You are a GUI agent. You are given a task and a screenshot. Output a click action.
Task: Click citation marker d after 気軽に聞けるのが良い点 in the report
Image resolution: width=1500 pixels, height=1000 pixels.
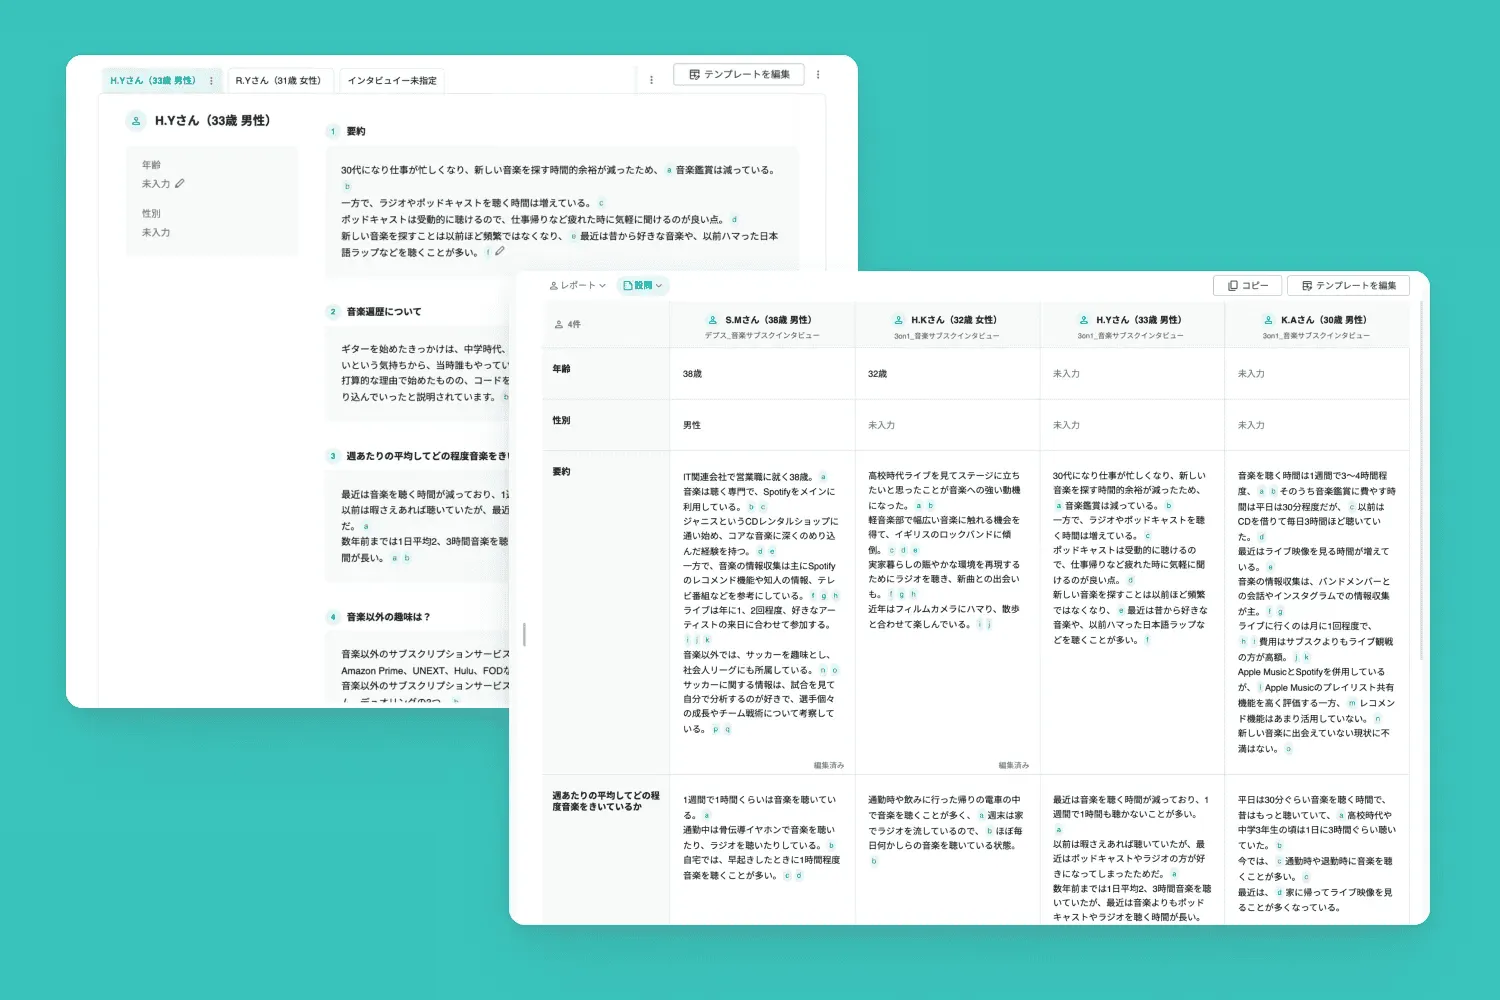click(734, 219)
